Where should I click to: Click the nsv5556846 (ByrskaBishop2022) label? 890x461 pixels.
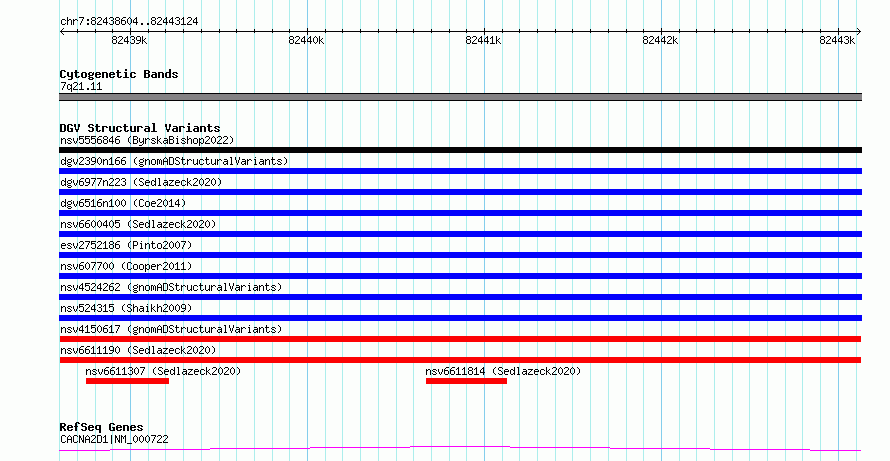pos(147,140)
